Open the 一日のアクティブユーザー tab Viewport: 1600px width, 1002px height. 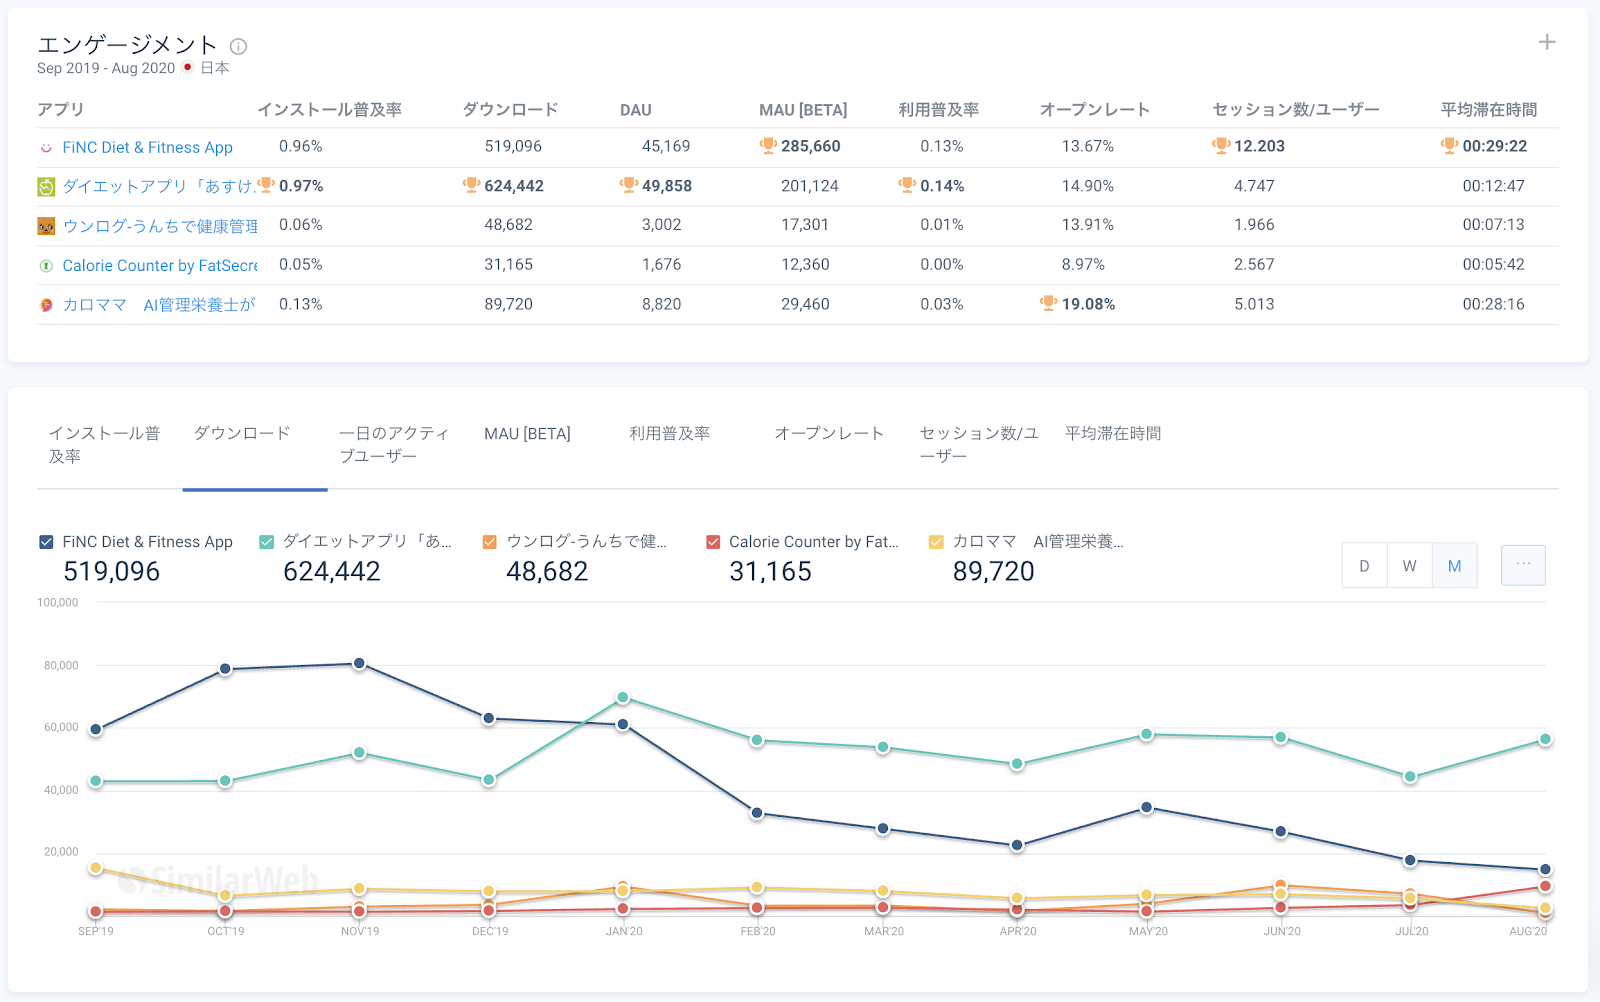pyautogui.click(x=394, y=445)
